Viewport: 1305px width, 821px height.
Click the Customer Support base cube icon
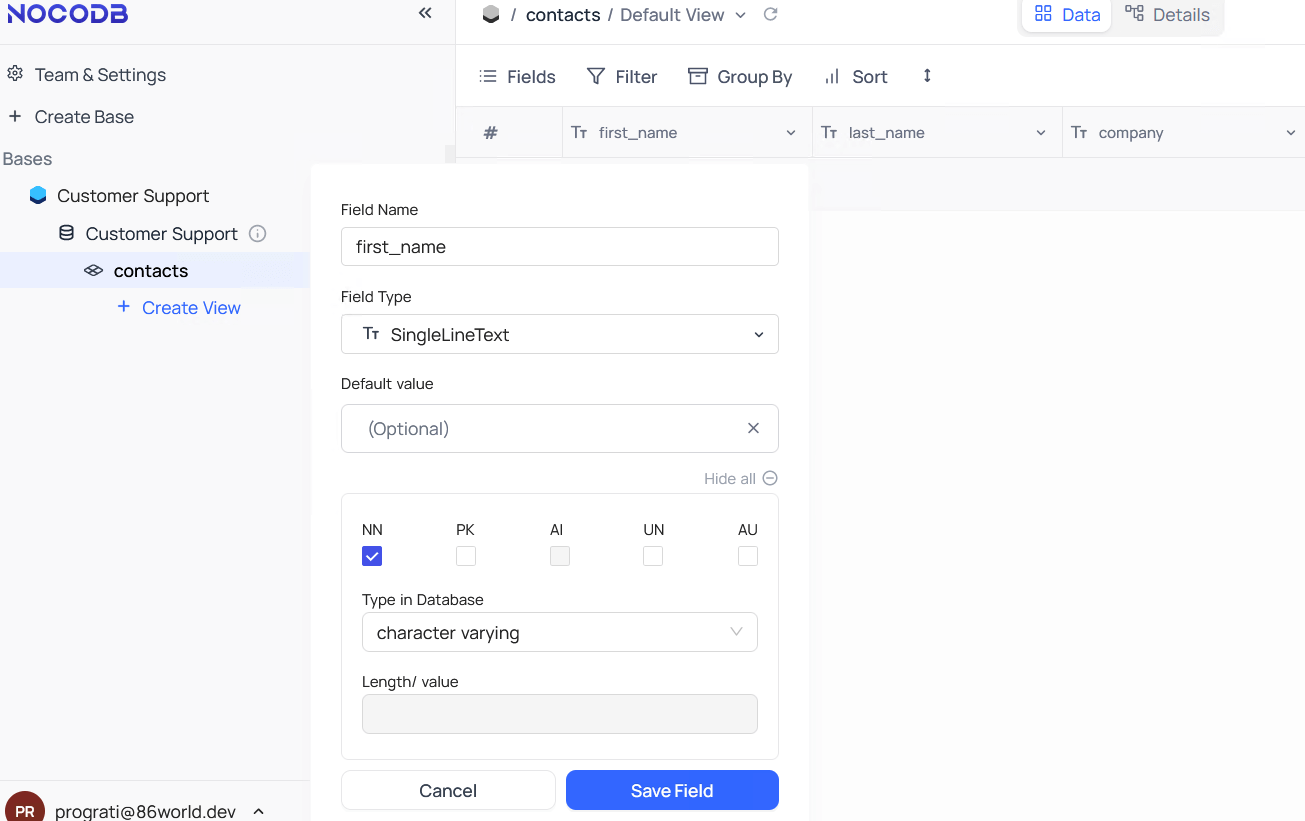(38, 196)
